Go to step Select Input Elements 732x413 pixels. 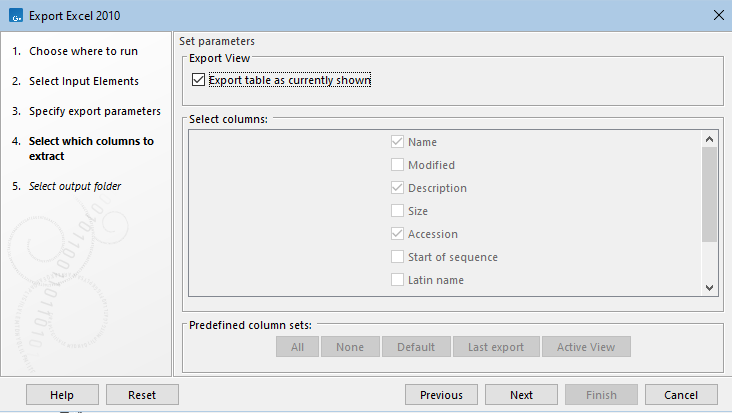point(83,81)
